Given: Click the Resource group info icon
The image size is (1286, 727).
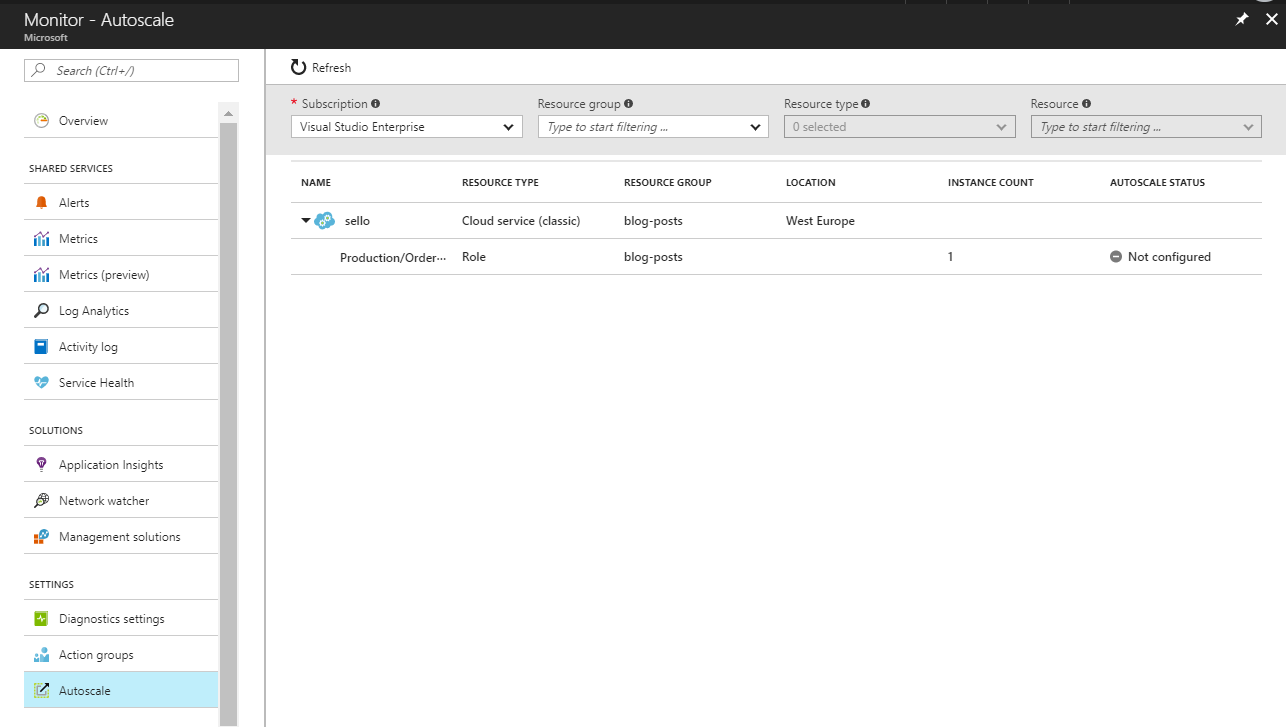Looking at the screenshot, I should [x=628, y=104].
